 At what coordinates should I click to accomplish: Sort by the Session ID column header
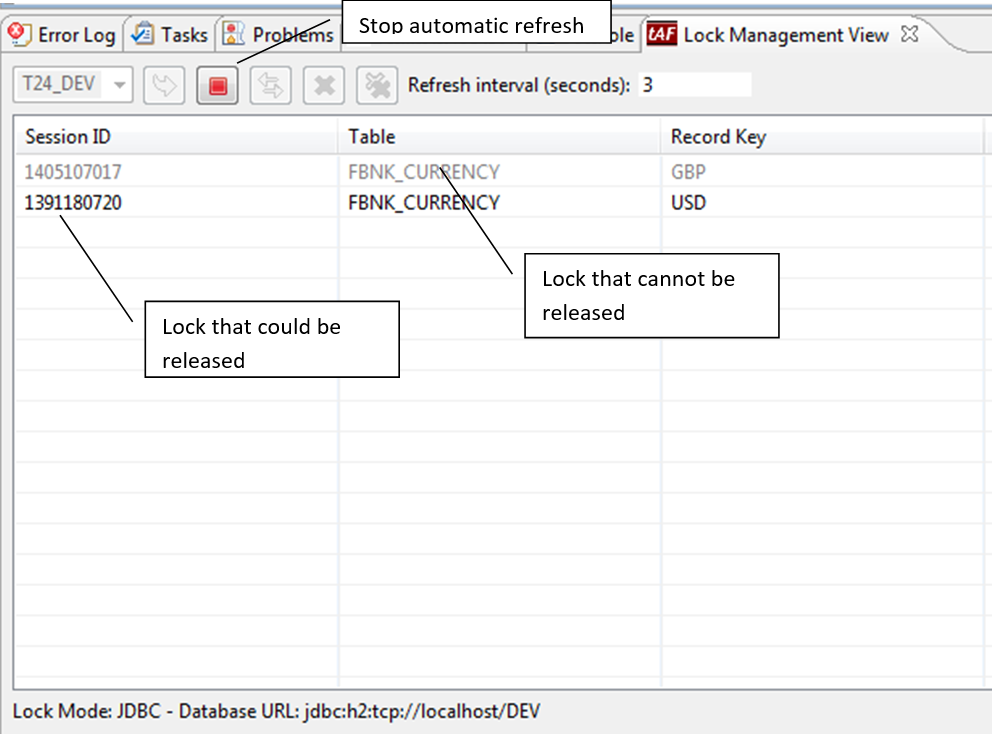click(x=68, y=137)
